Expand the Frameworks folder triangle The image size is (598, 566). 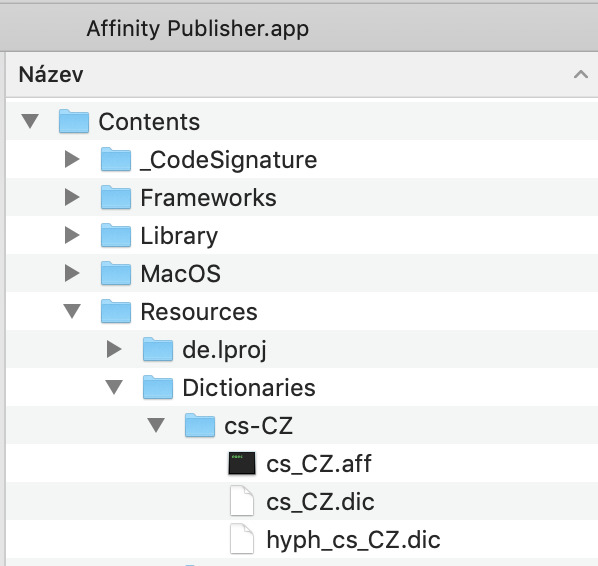72,197
